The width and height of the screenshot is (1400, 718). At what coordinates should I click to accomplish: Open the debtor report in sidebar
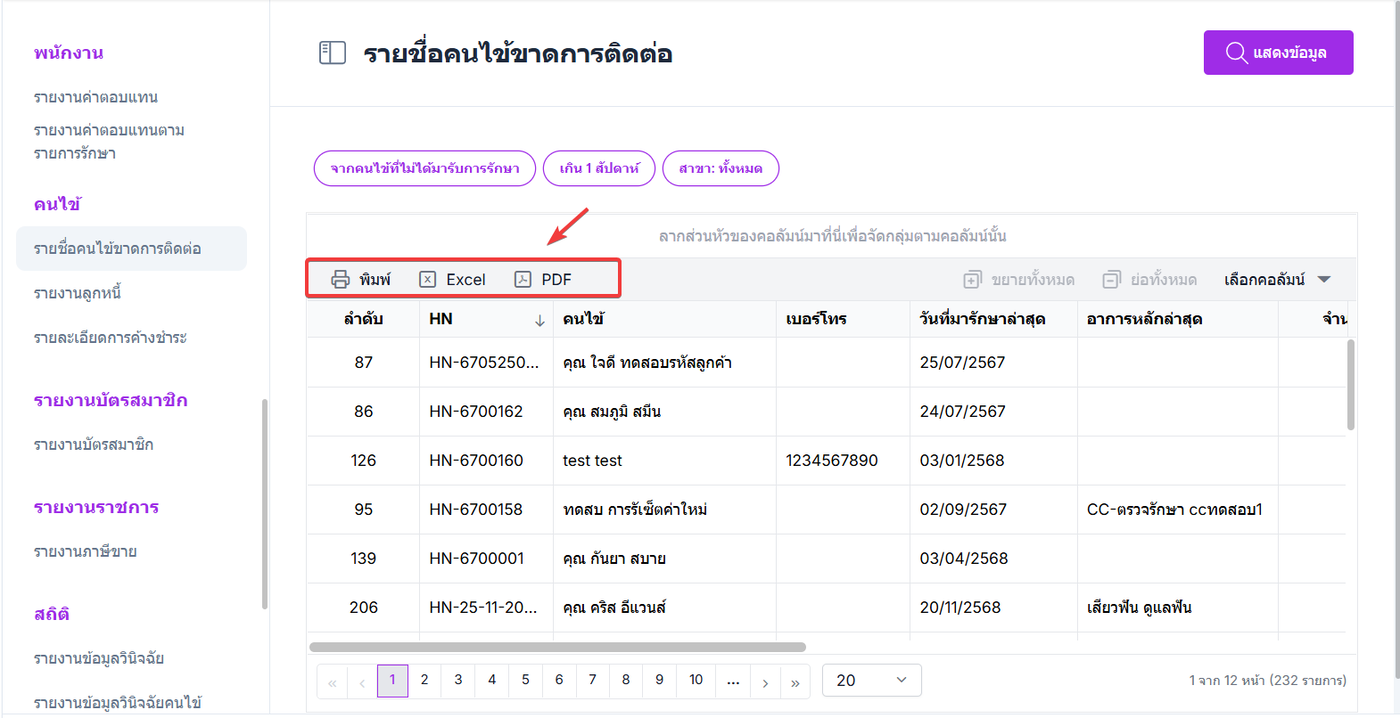78,293
